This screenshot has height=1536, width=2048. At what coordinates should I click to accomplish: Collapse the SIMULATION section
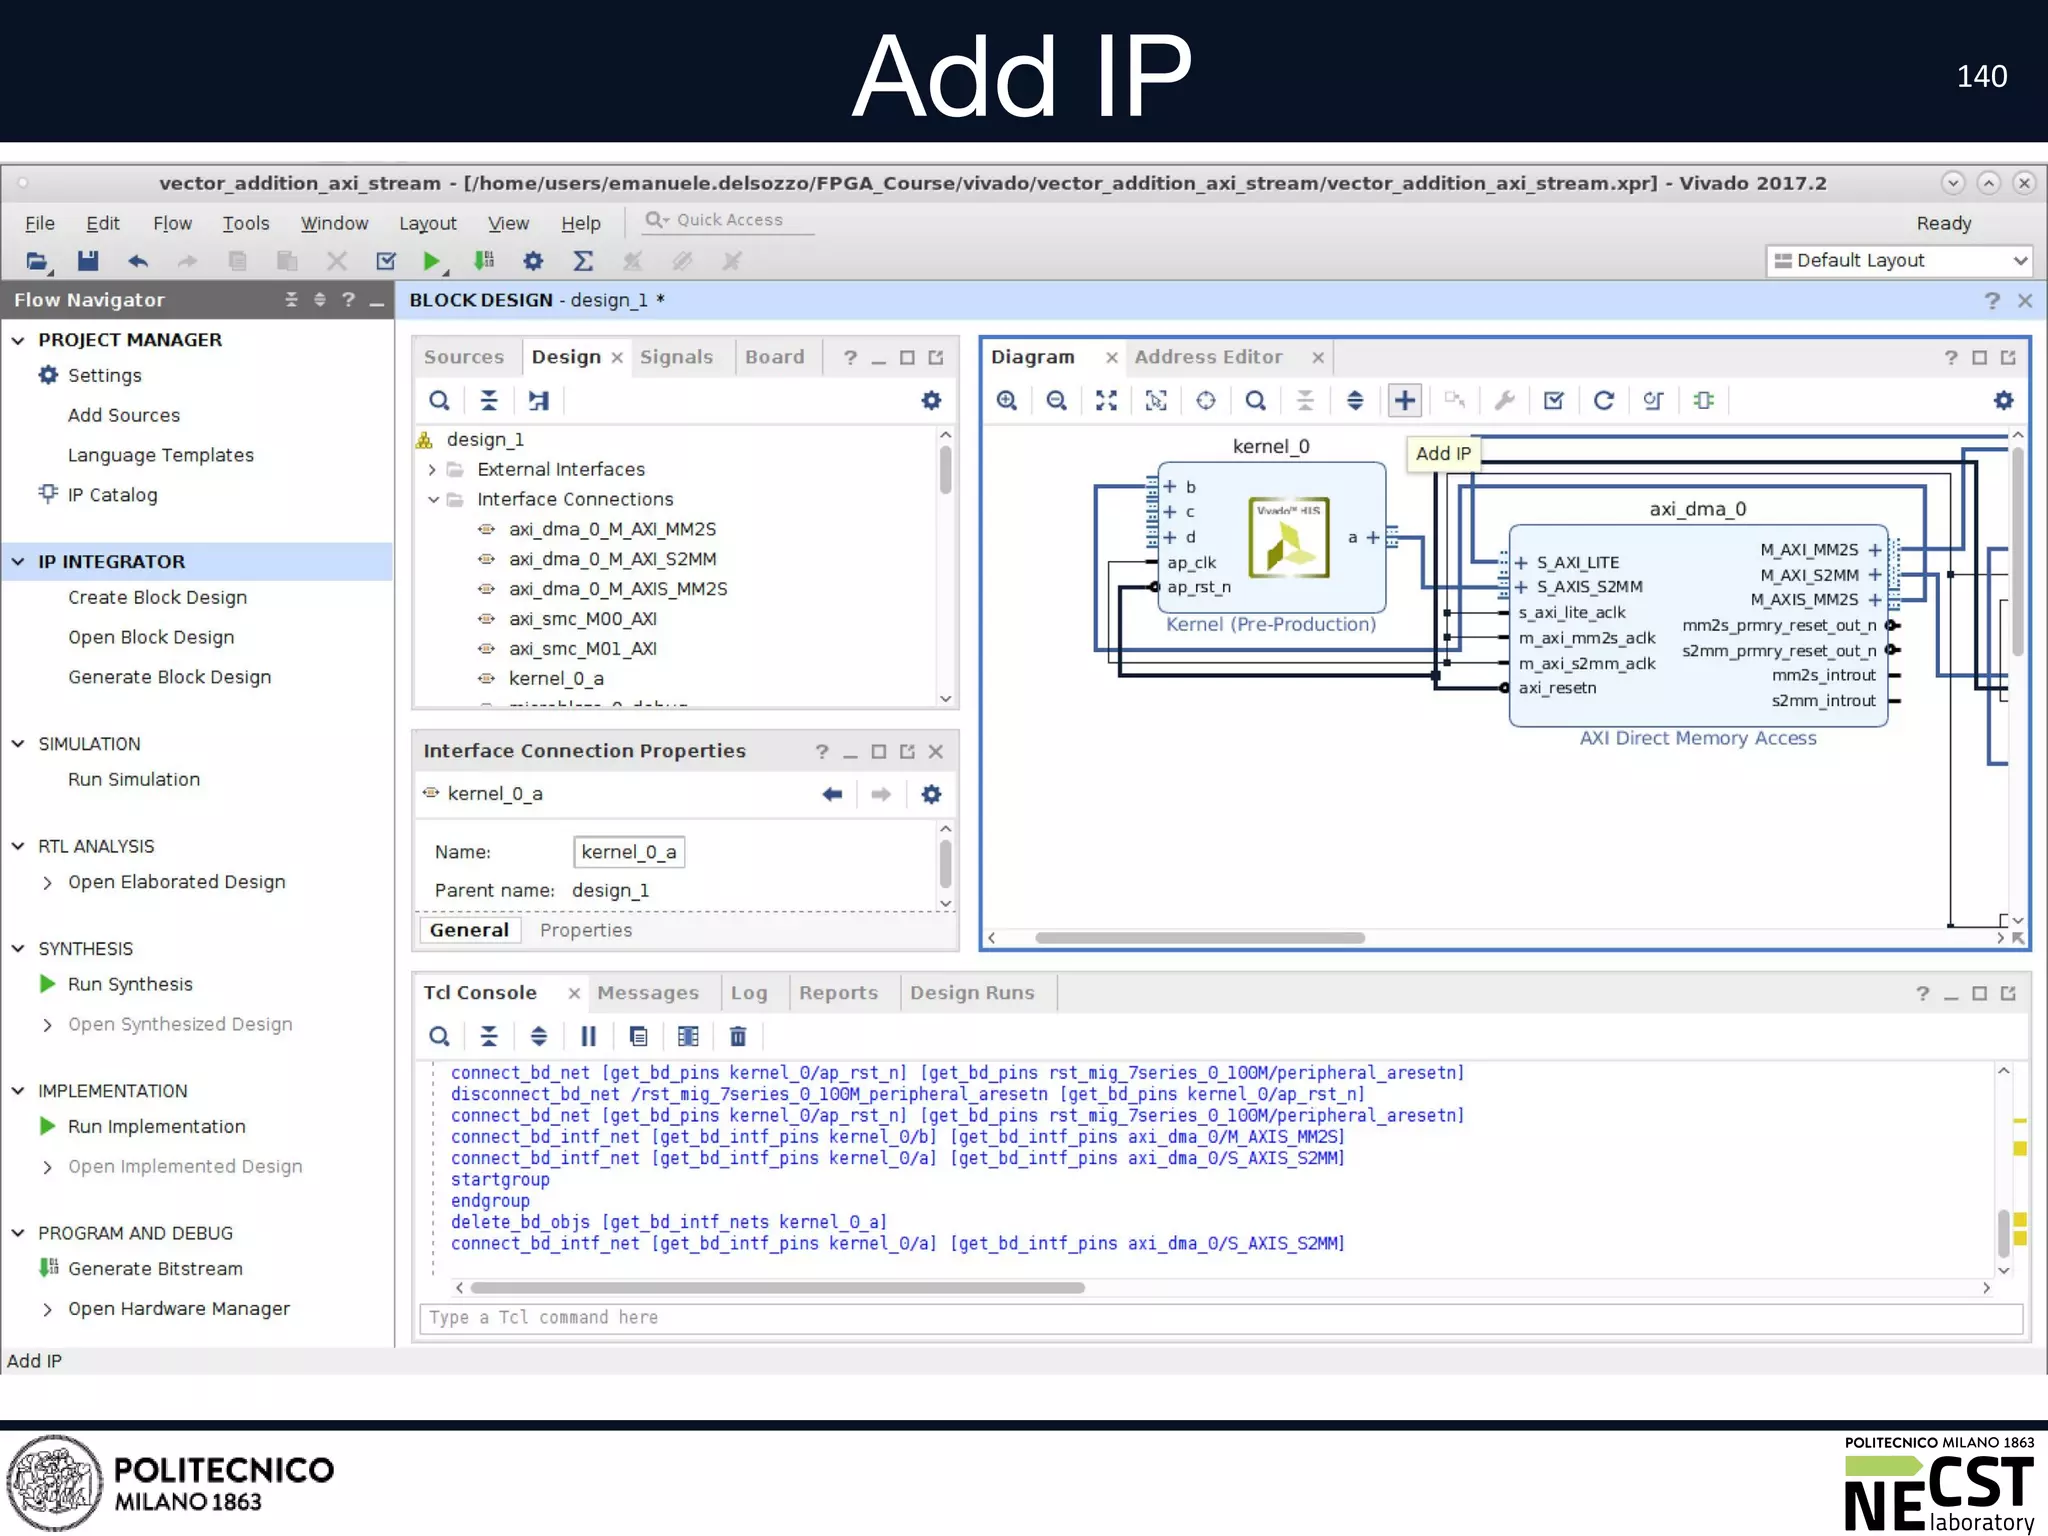point(18,744)
